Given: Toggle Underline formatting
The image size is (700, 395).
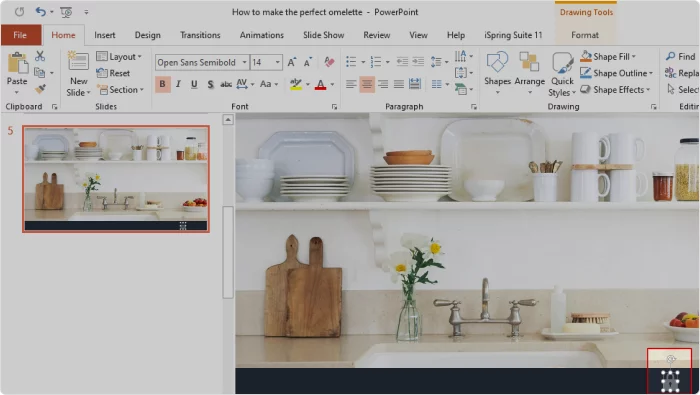Looking at the screenshot, I should (x=194, y=84).
